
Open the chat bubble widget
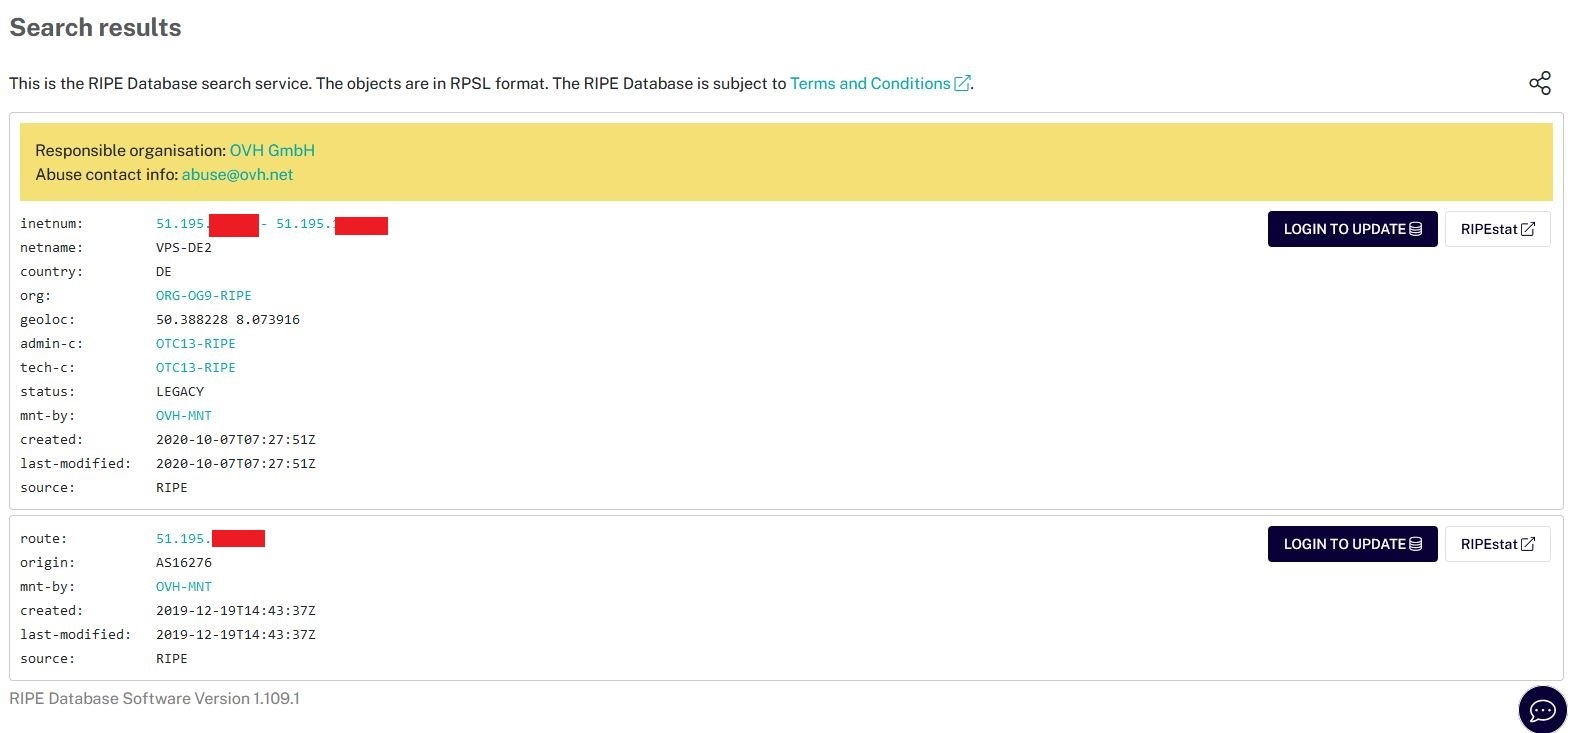click(x=1542, y=710)
